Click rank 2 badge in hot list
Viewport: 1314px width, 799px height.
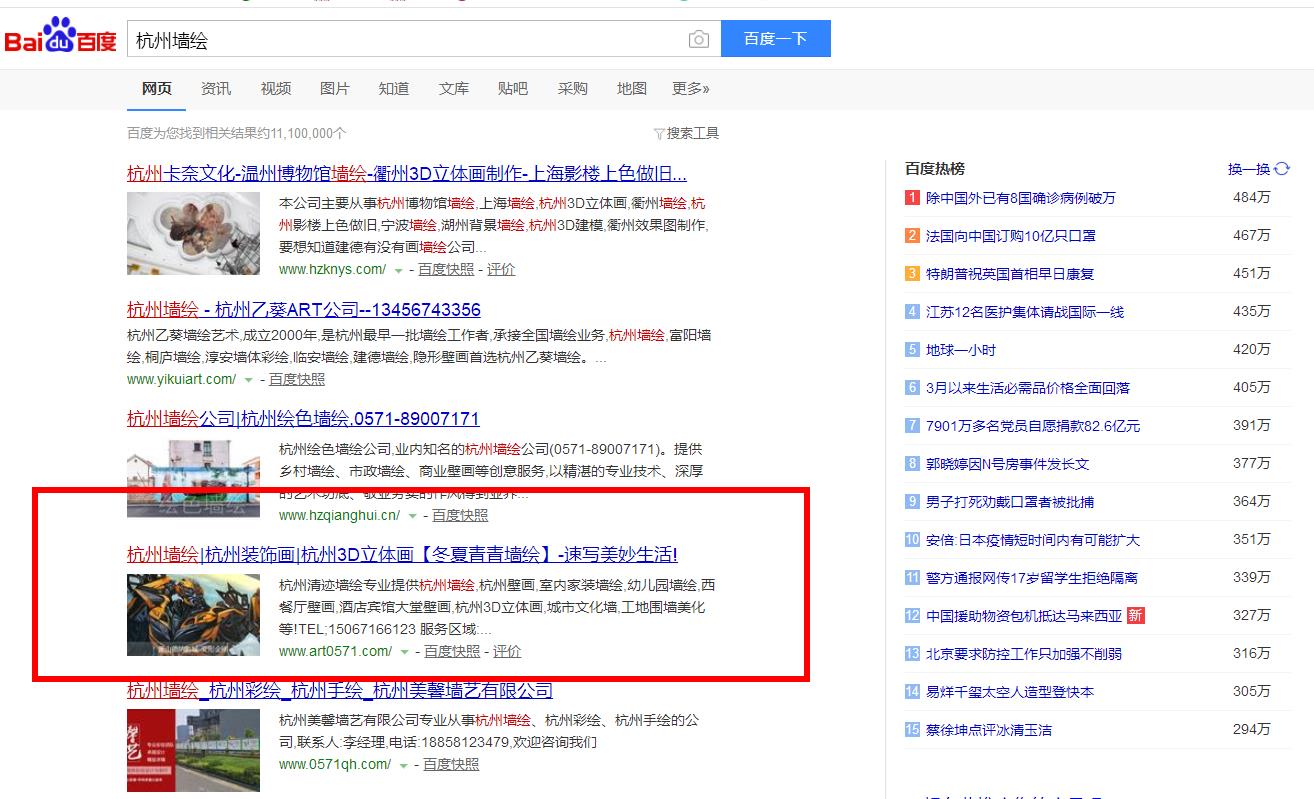(x=912, y=236)
